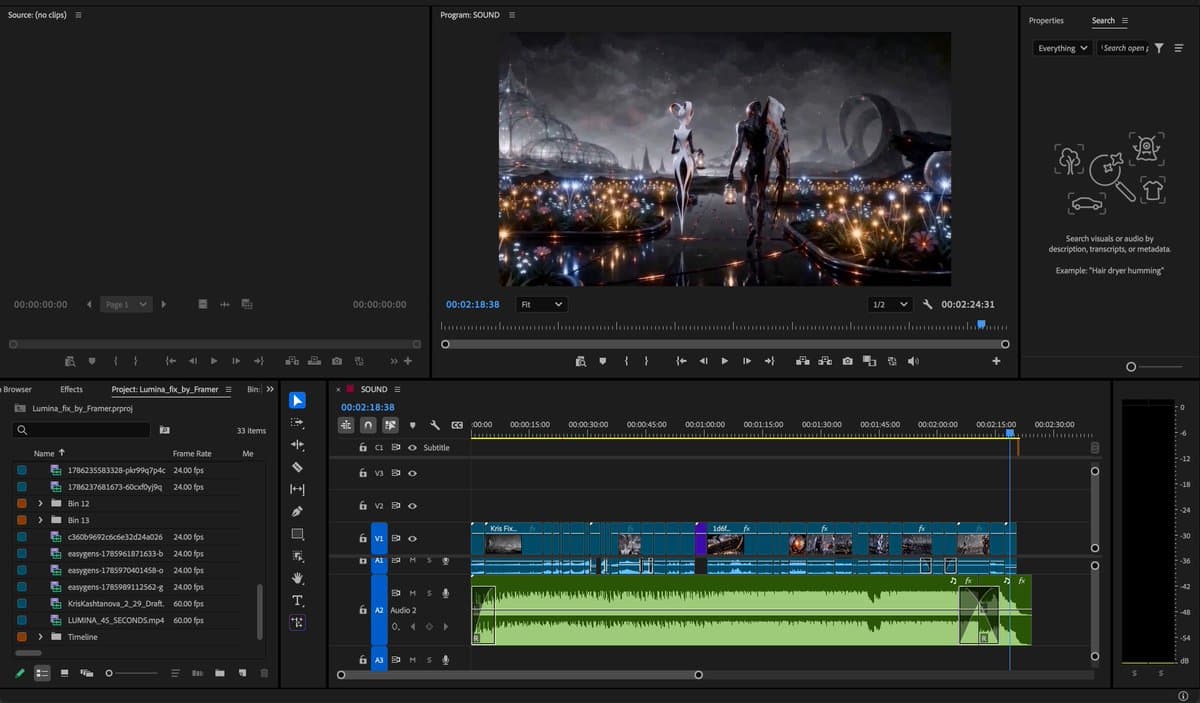1200x703 pixels.
Task: Show hidden panel tabs chevron
Action: click(270, 389)
